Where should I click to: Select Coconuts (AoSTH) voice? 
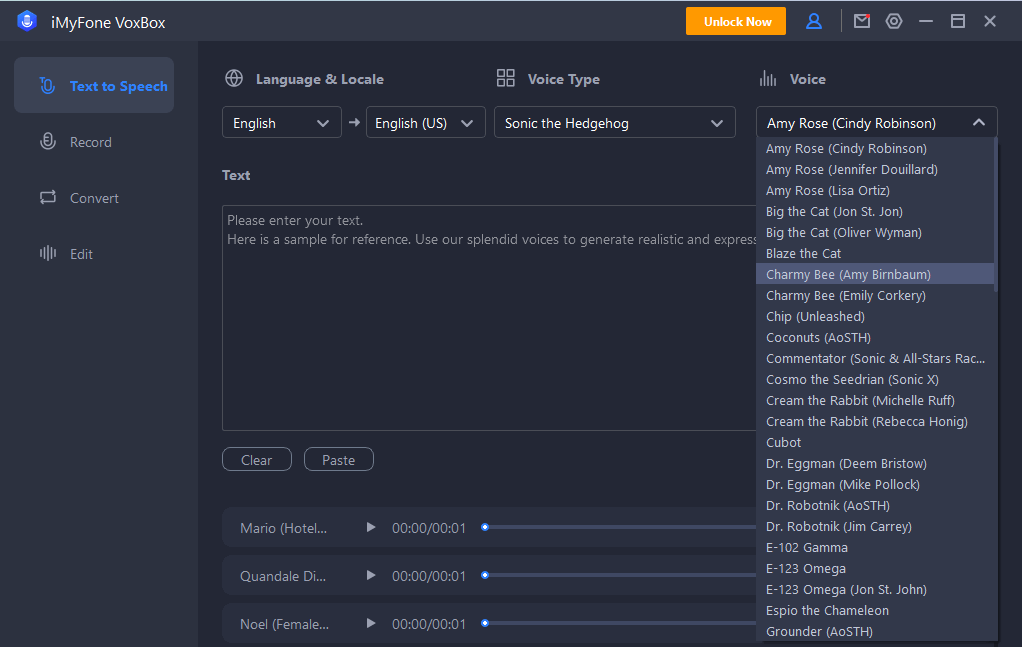(x=875, y=338)
